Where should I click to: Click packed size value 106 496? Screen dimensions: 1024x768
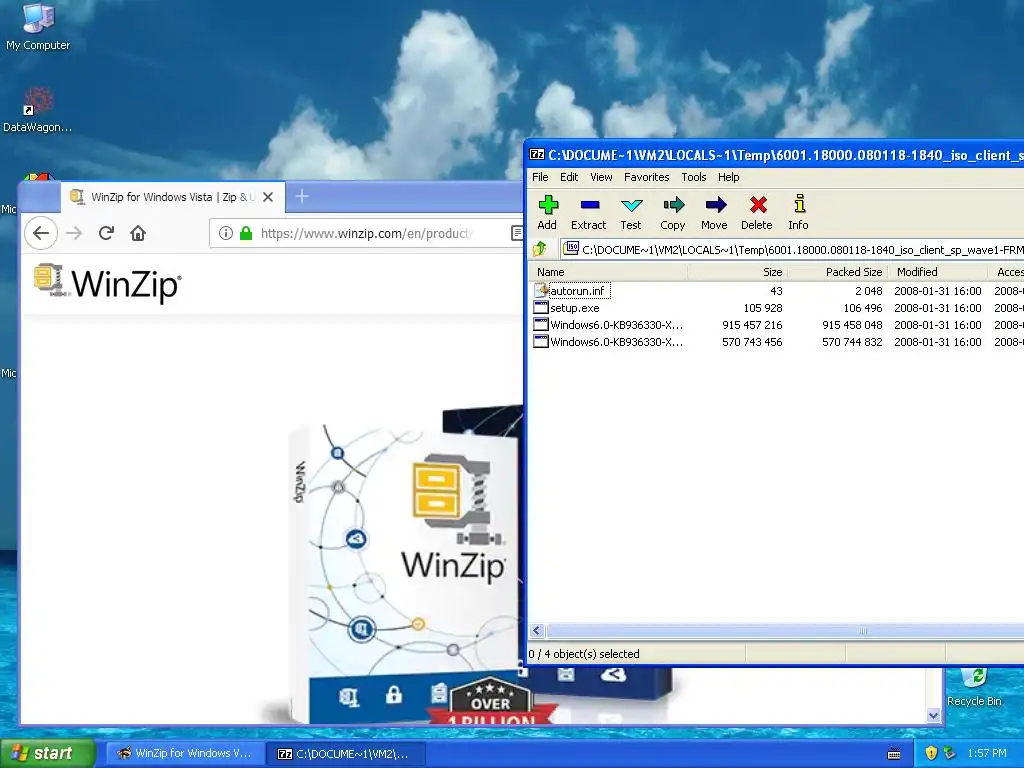[x=863, y=308]
